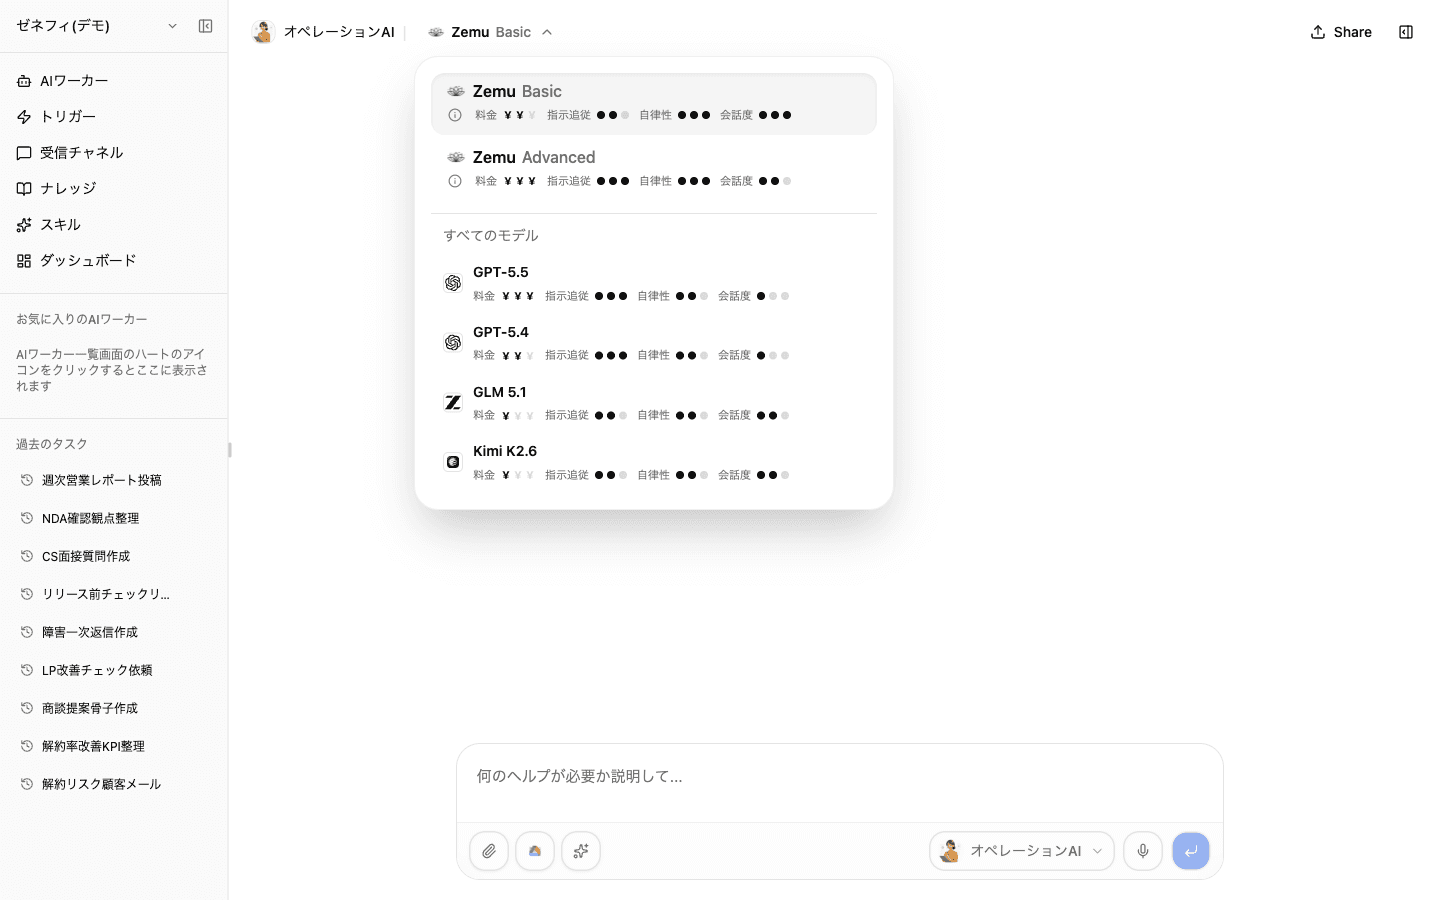Open past task 週次営業レポート投稿
This screenshot has height=900, width=1440.
point(114,480)
